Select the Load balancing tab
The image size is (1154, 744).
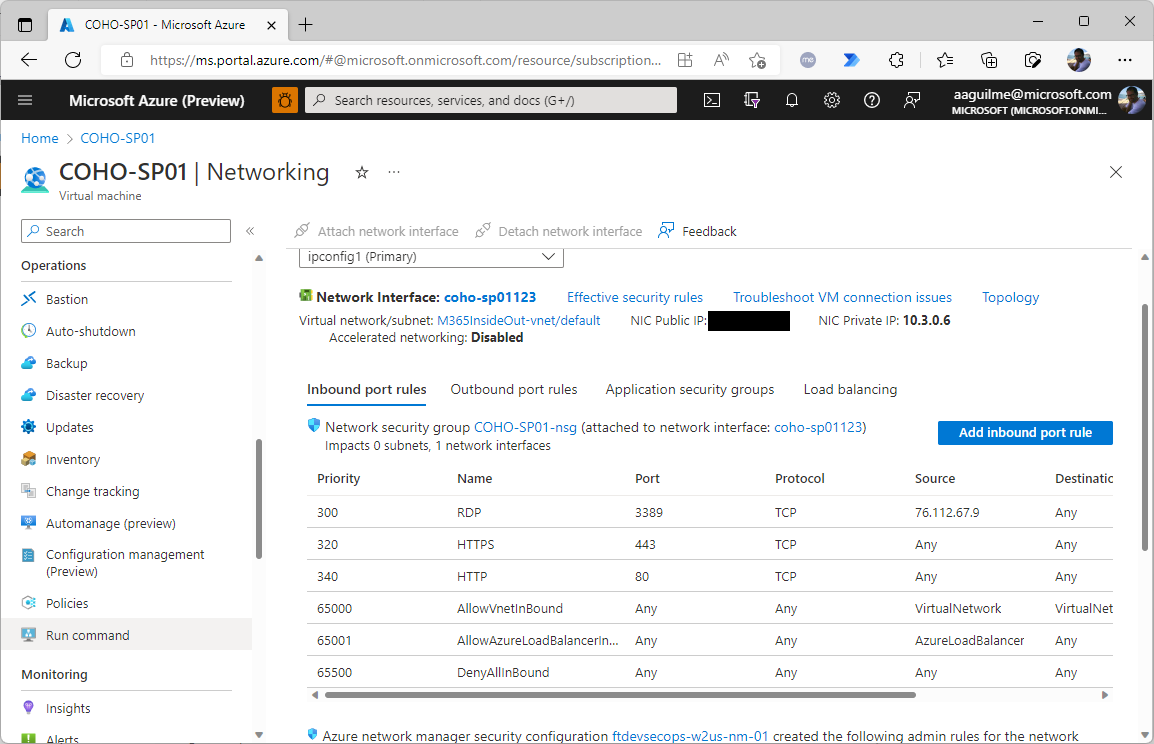pos(850,389)
